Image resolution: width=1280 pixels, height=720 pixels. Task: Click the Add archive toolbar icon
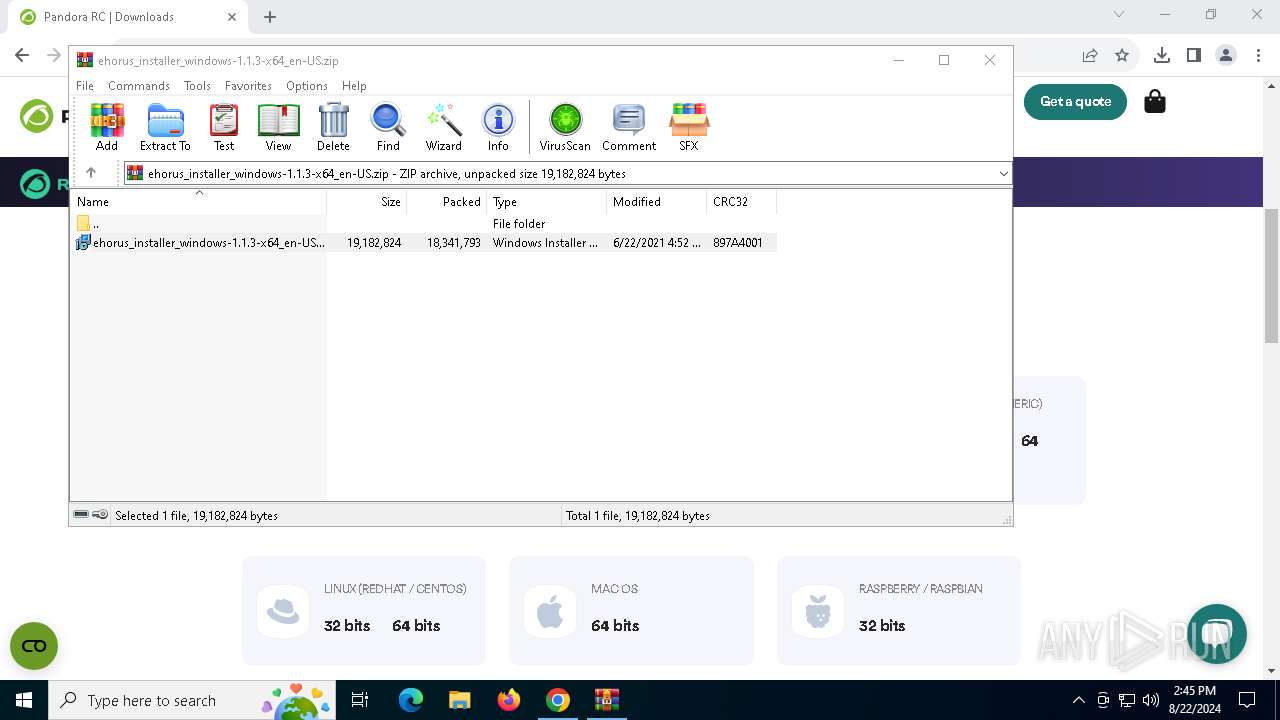coord(107,127)
